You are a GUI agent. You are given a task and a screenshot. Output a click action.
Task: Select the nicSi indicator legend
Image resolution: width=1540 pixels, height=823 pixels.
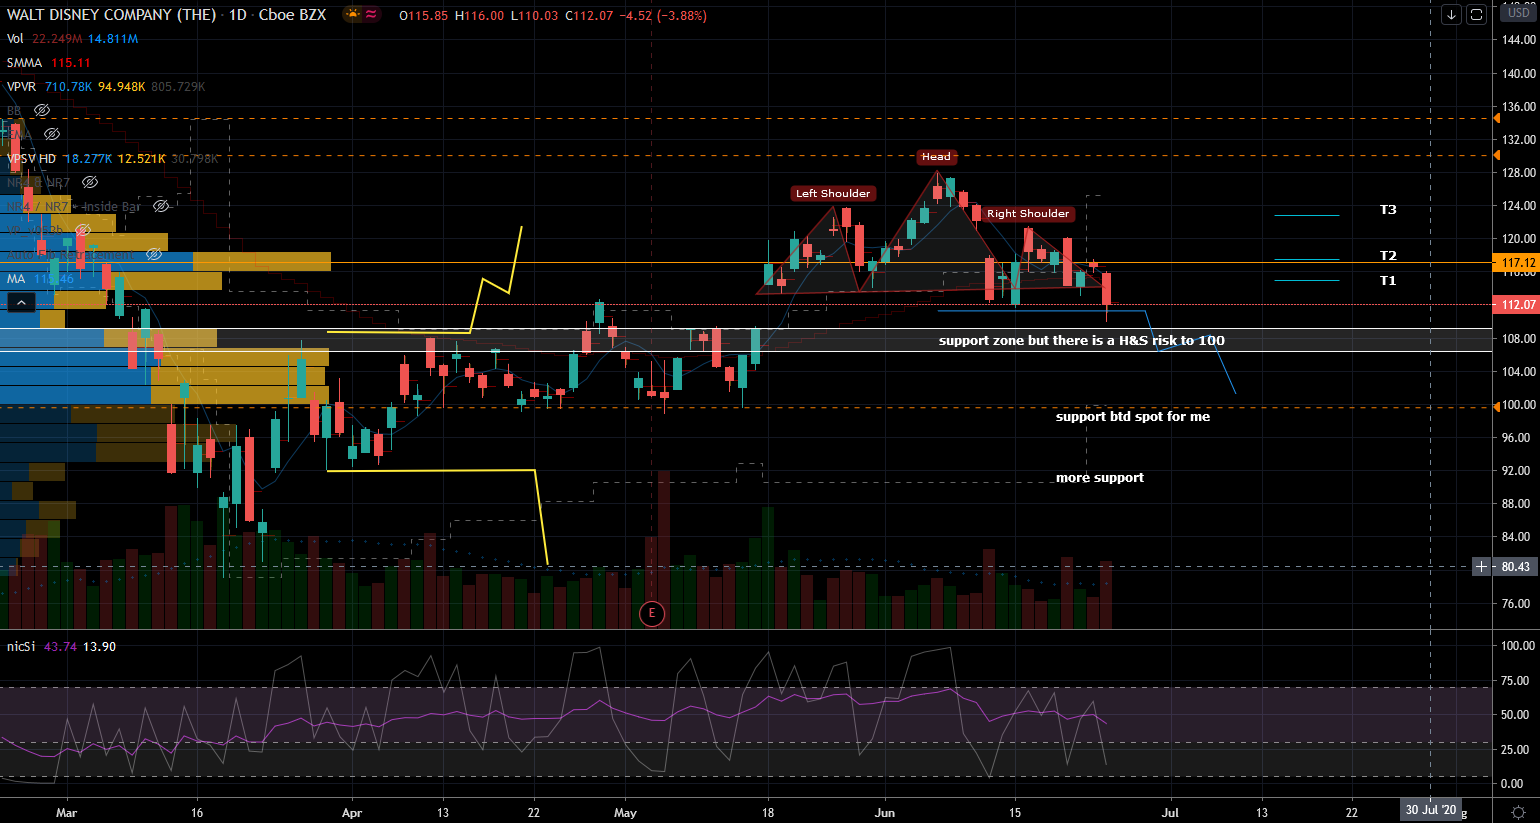[21, 647]
